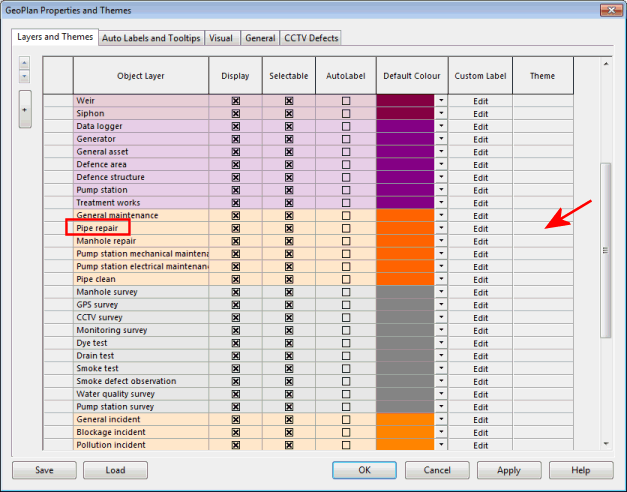Click the row header for Weir
Screen dimensions: 627x492
tap(58, 101)
